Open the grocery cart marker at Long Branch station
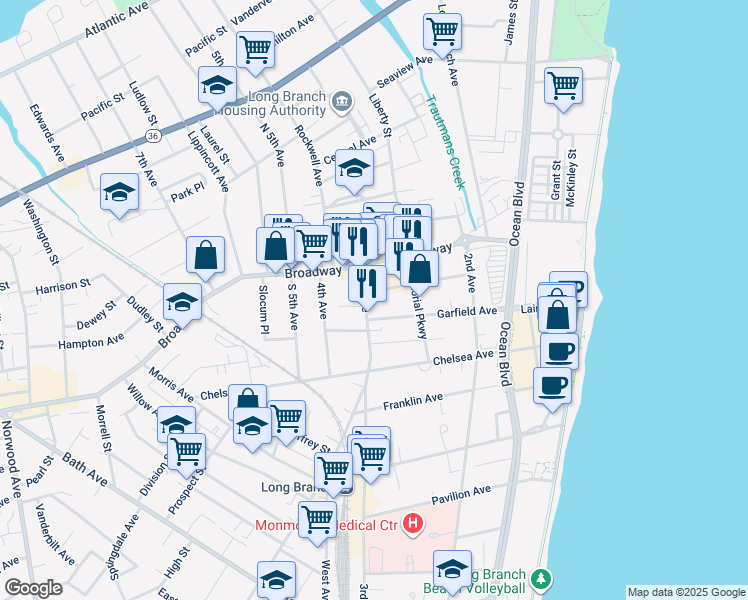This screenshot has height=600, width=748. (333, 472)
